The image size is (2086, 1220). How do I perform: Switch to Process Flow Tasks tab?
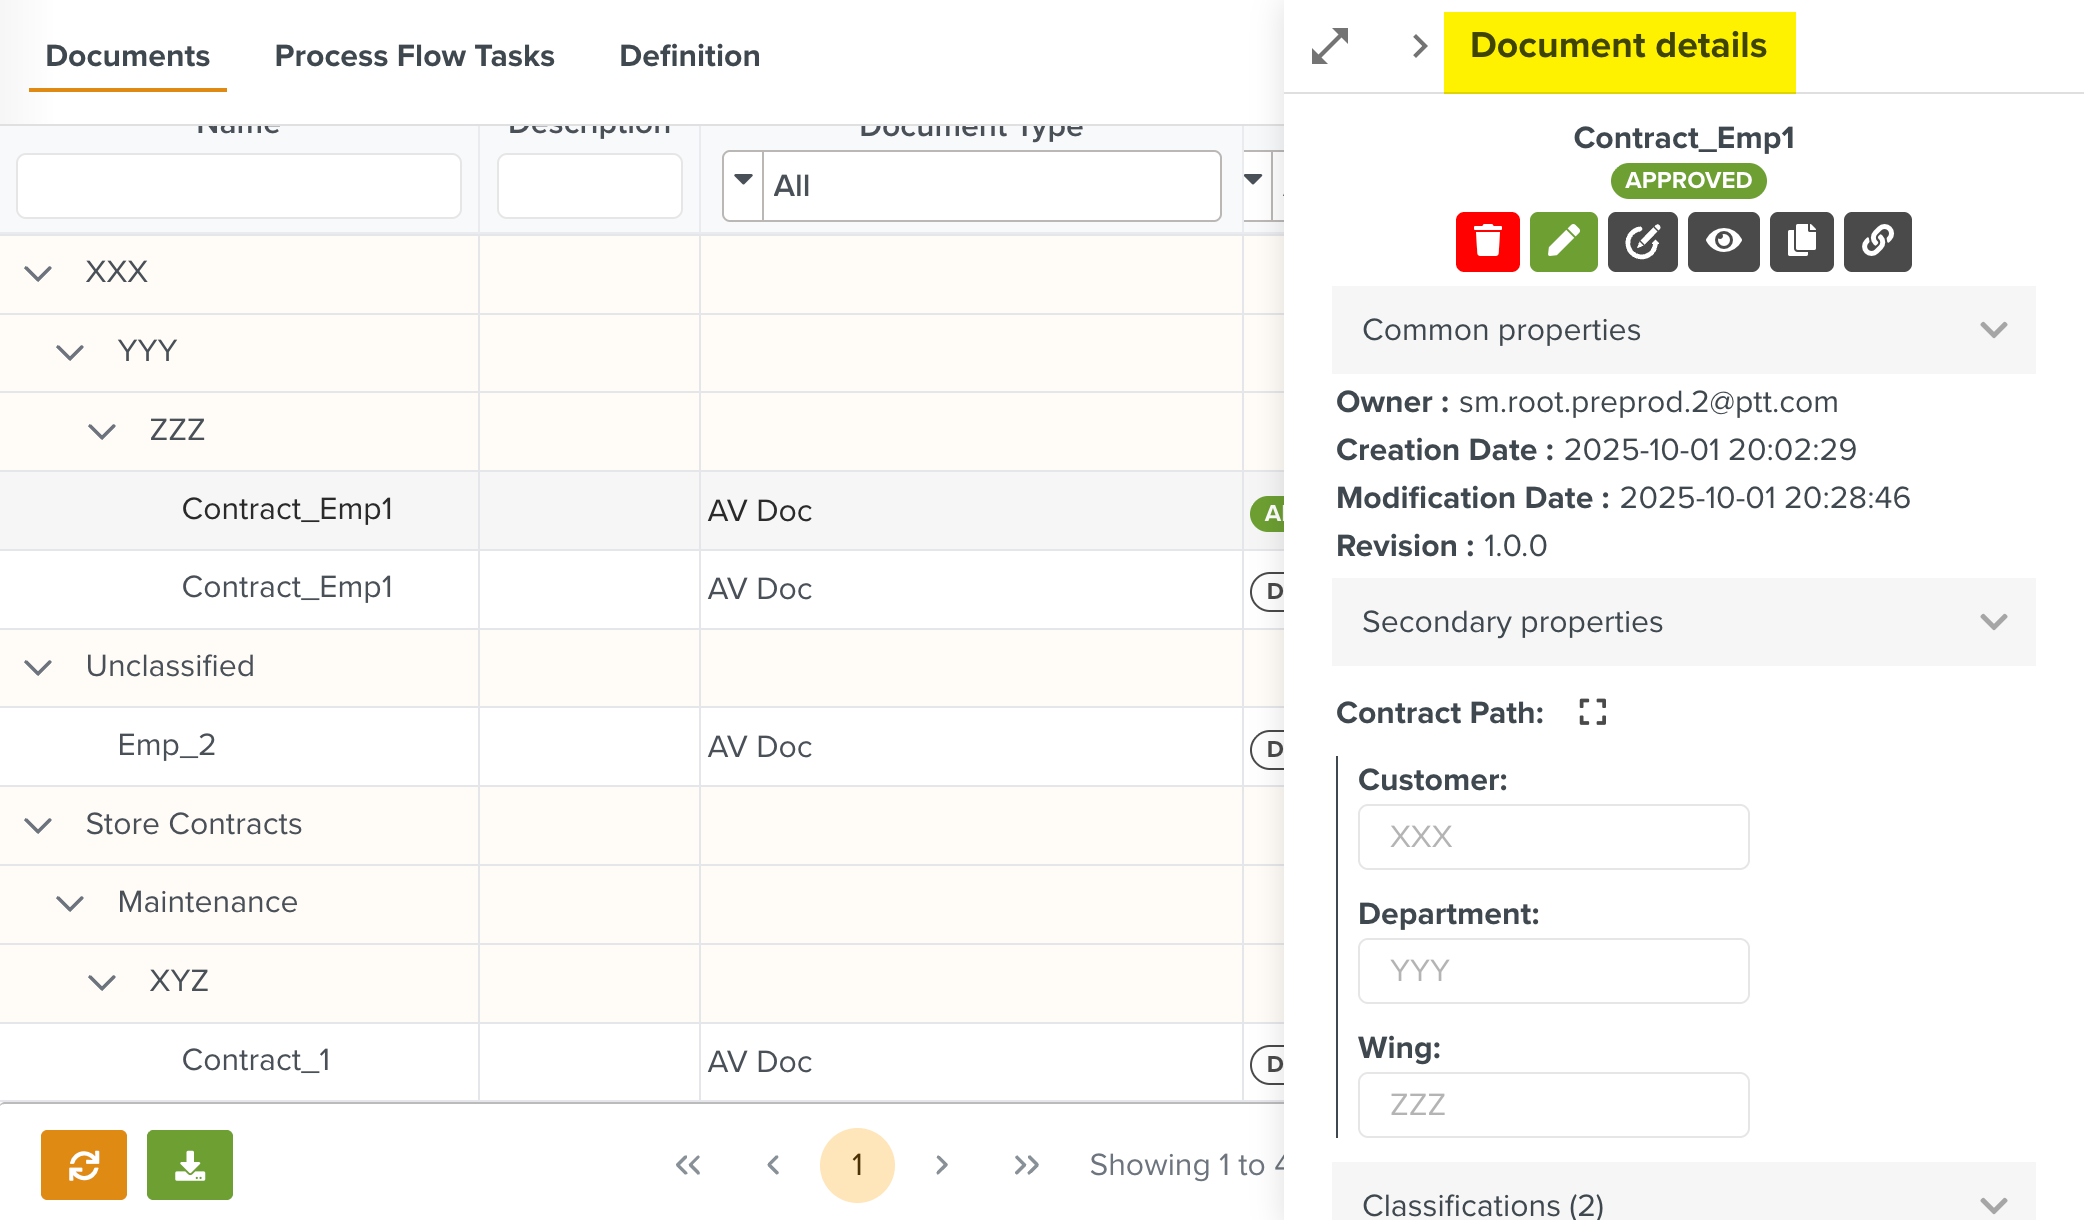[414, 56]
